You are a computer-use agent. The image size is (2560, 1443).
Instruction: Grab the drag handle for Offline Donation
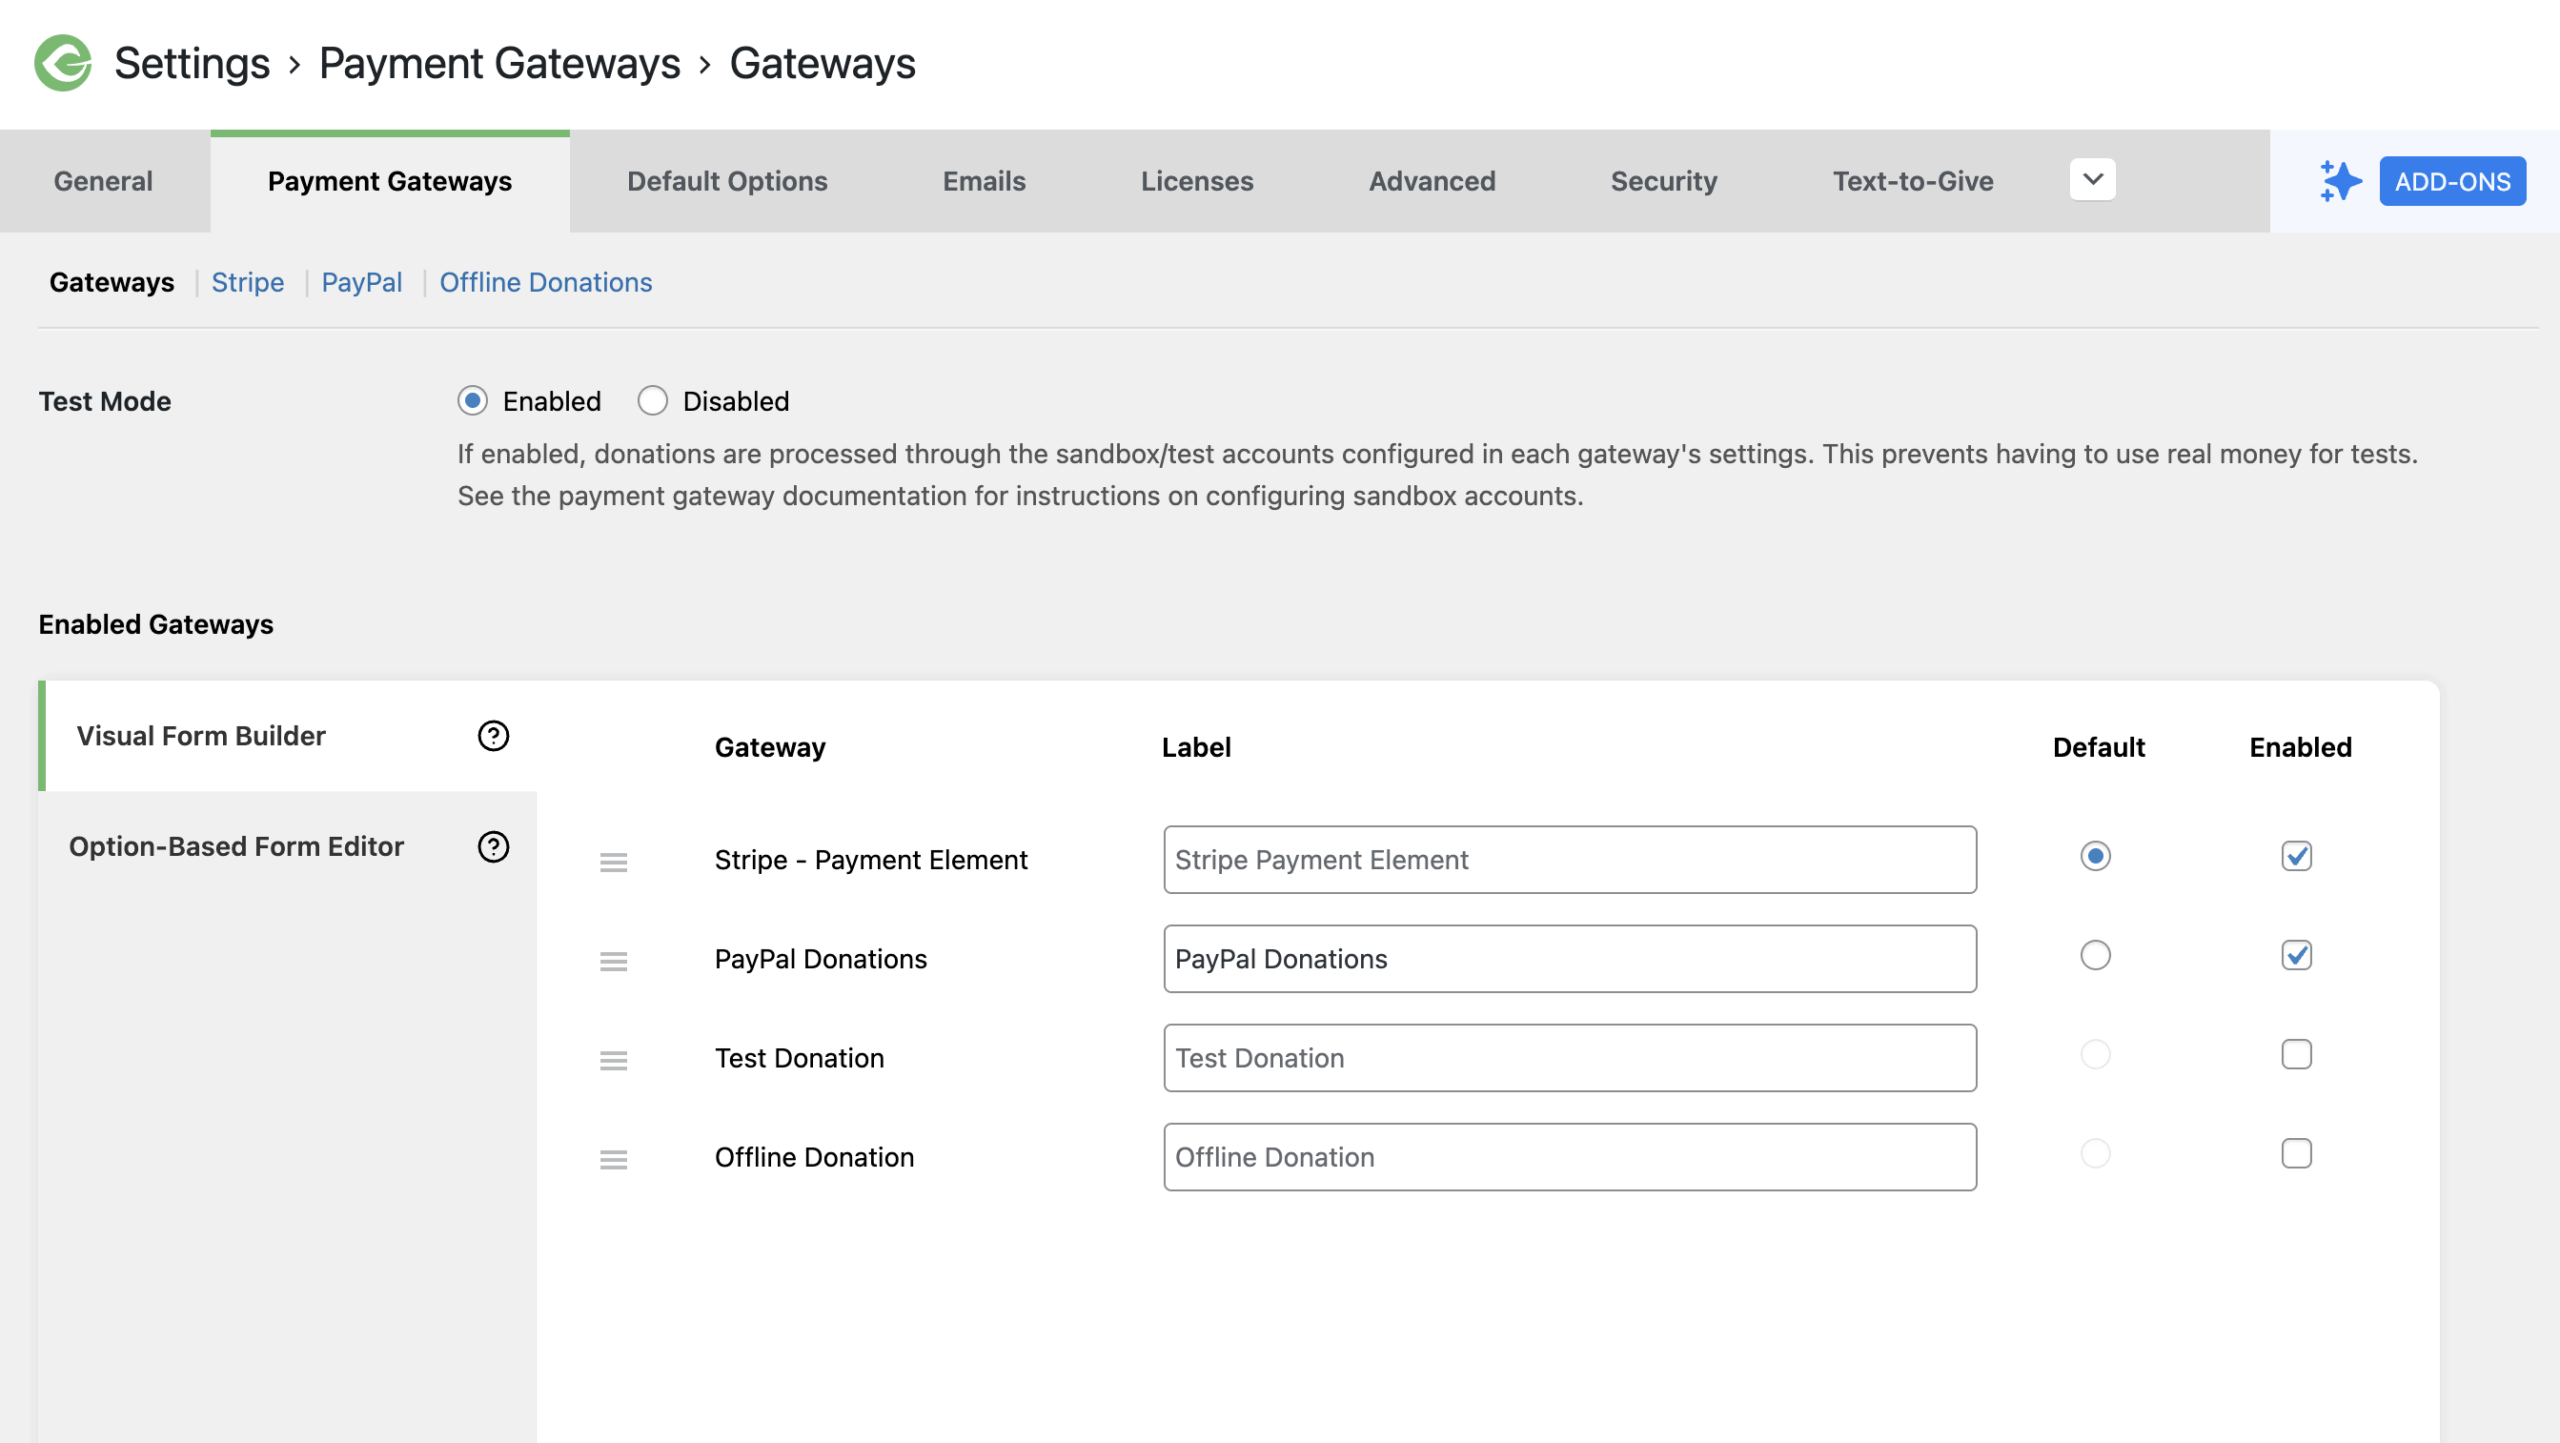[613, 1158]
